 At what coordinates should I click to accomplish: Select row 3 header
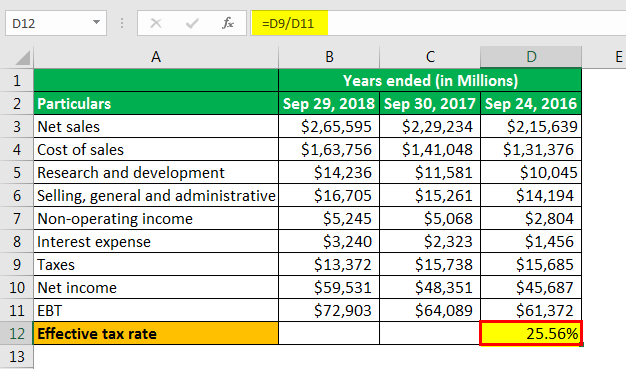[17, 127]
